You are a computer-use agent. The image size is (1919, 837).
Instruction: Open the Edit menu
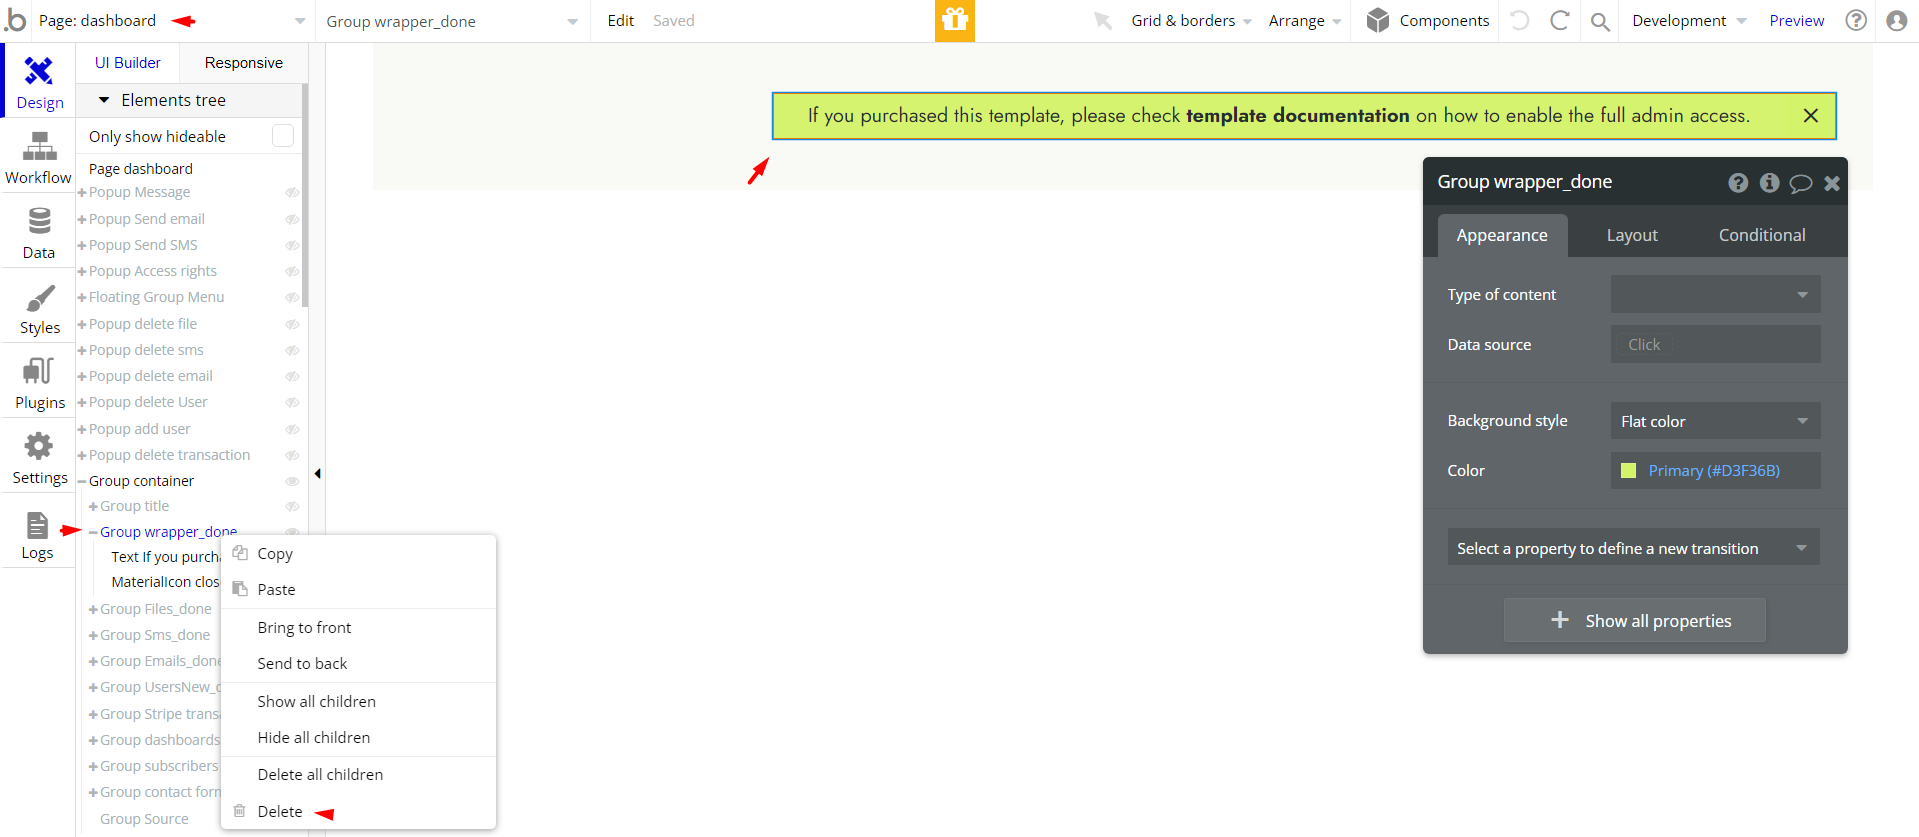[620, 20]
